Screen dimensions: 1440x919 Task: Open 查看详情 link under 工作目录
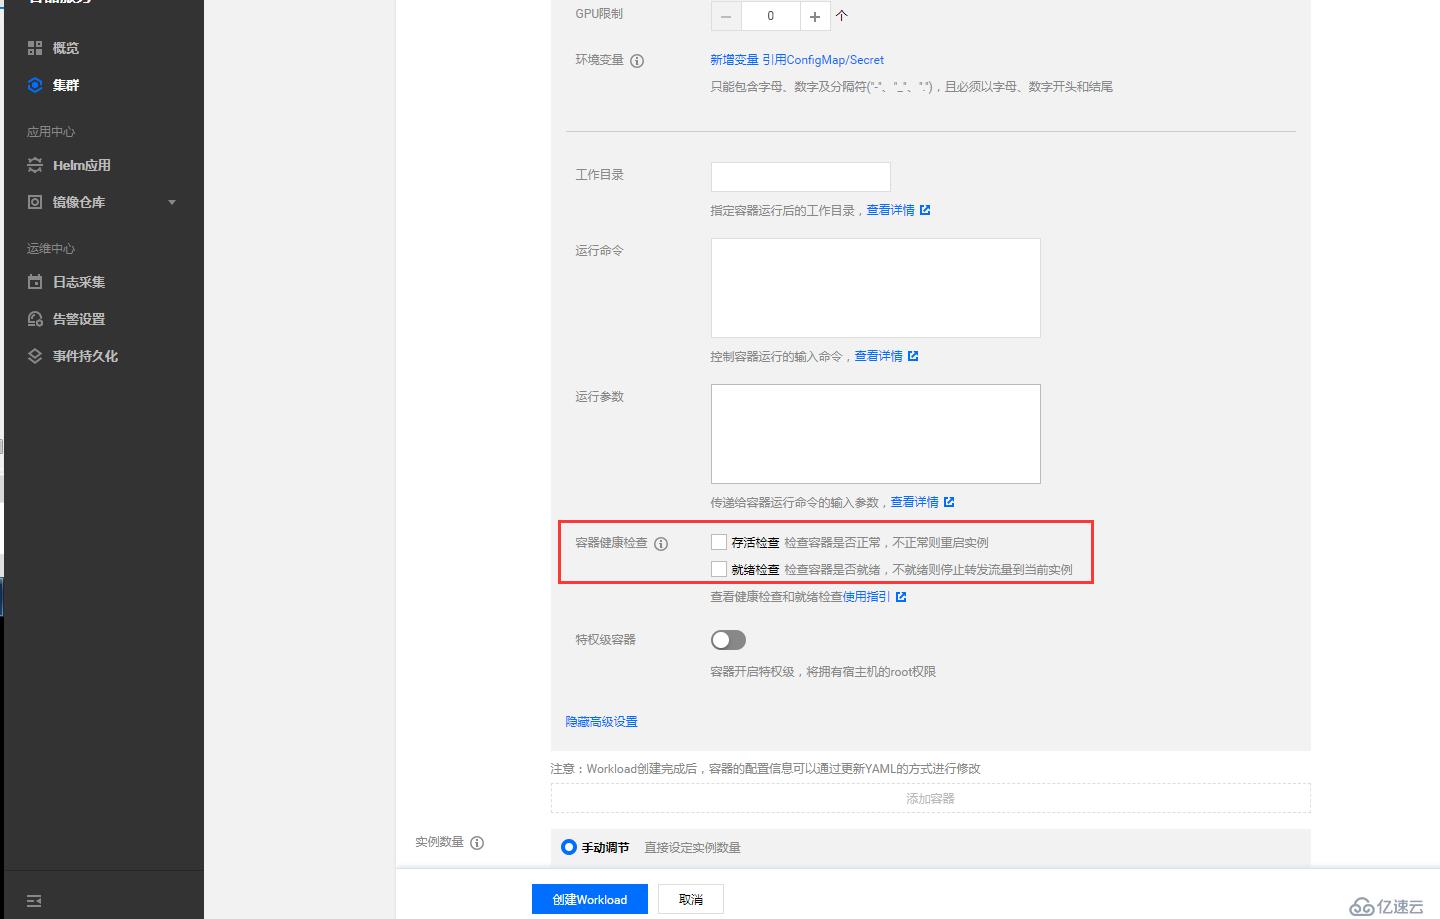890,210
